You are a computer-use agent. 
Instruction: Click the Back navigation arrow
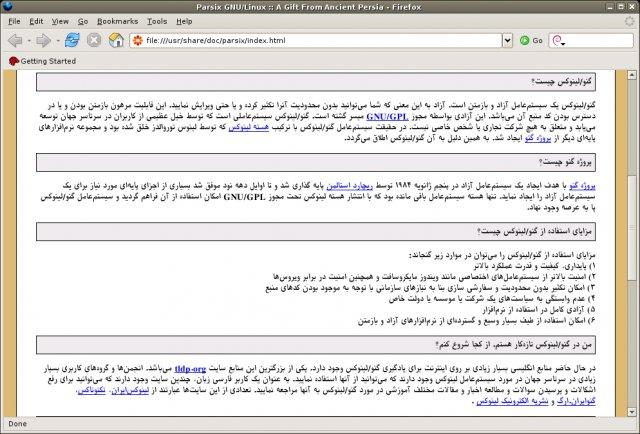(15, 41)
